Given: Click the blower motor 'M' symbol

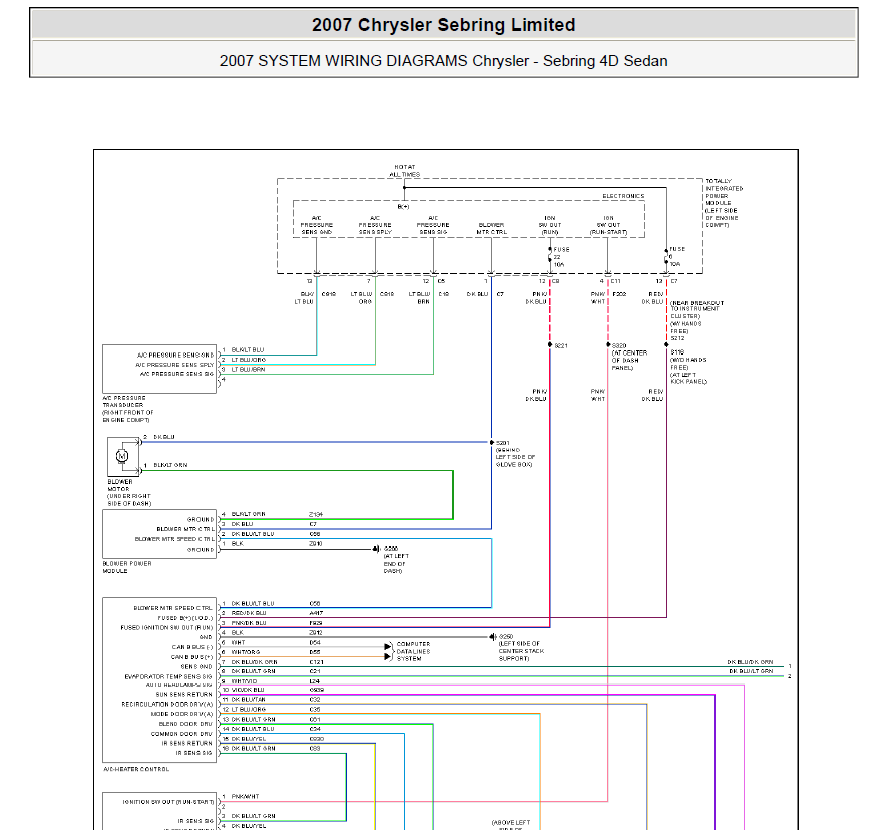Looking at the screenshot, I should tap(122, 456).
